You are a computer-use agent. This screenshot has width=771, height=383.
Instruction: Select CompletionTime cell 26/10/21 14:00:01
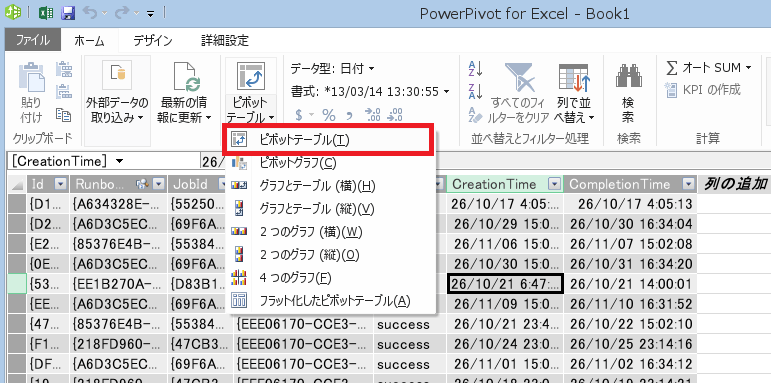(x=630, y=284)
